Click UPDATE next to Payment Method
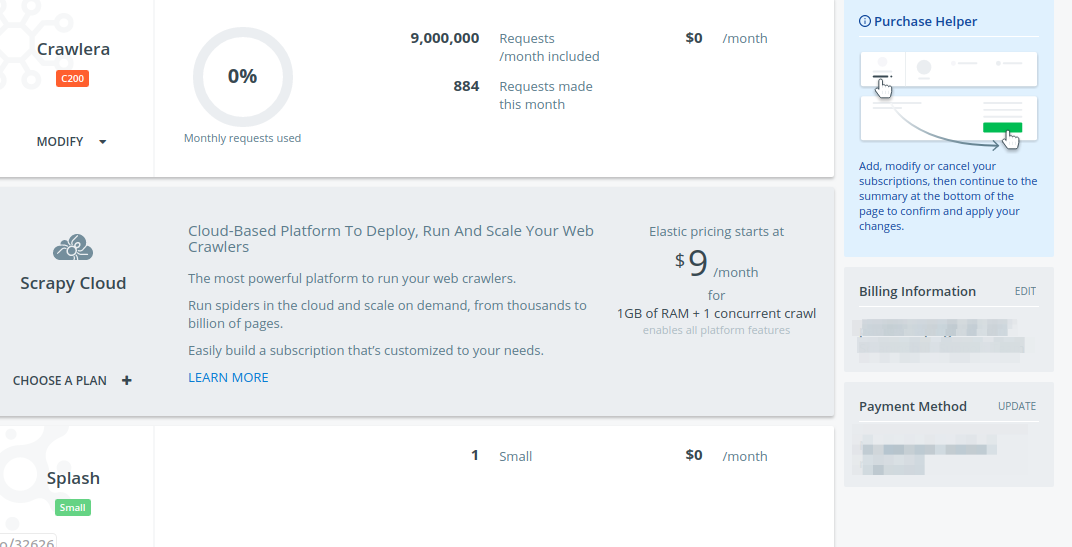 click(1017, 406)
